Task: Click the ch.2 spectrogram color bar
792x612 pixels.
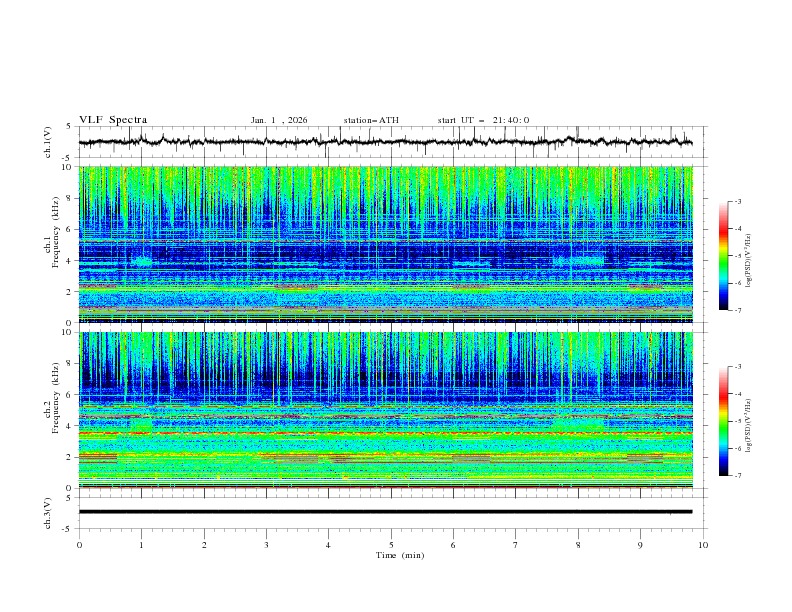Action: tap(724, 421)
